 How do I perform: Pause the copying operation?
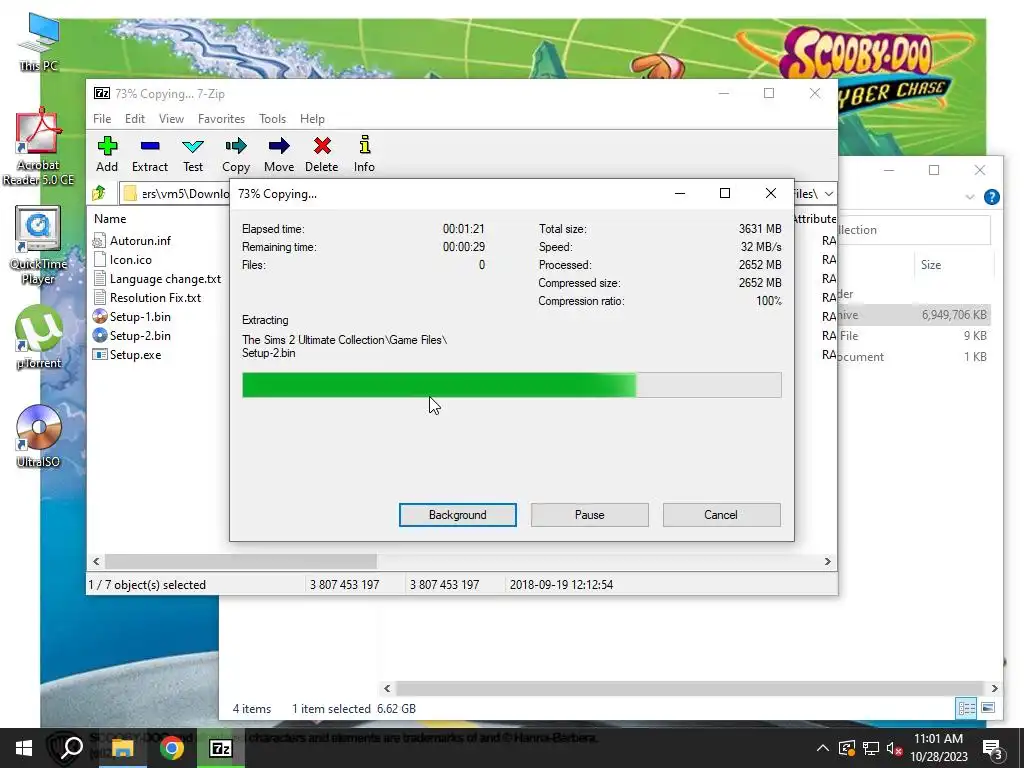coord(590,515)
